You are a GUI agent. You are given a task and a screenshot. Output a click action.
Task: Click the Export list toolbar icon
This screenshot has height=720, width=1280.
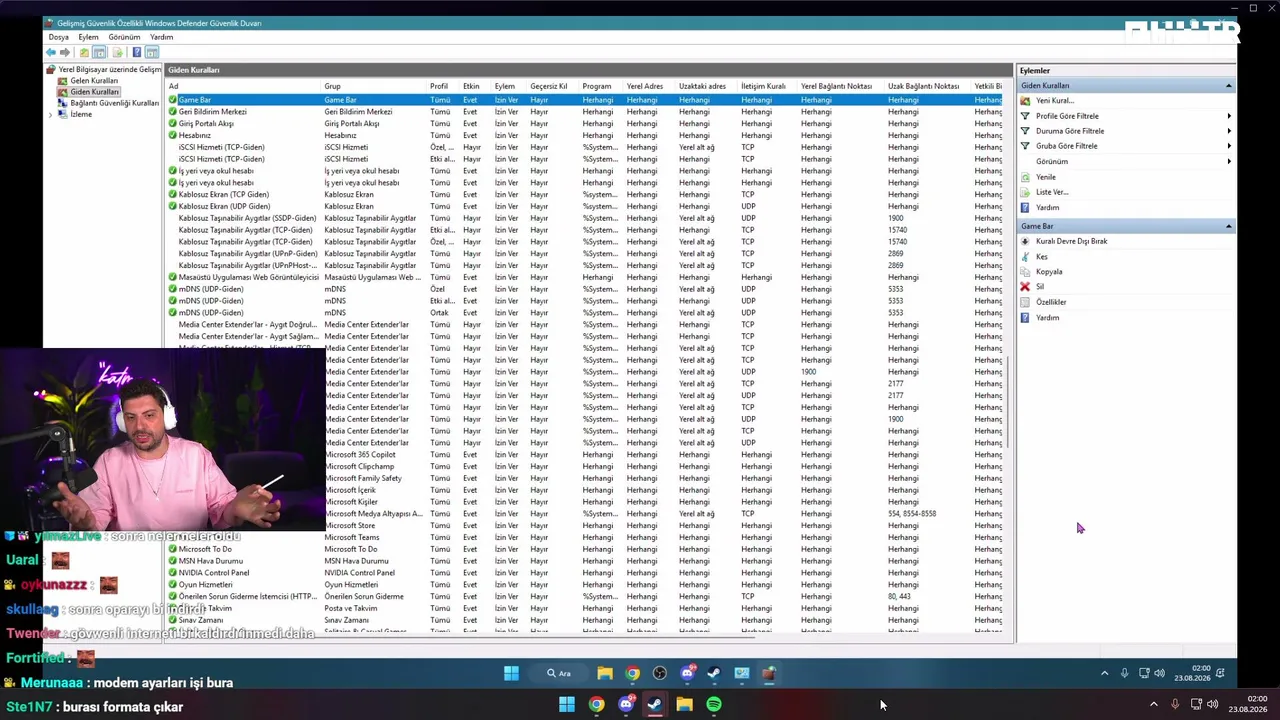pos(117,52)
